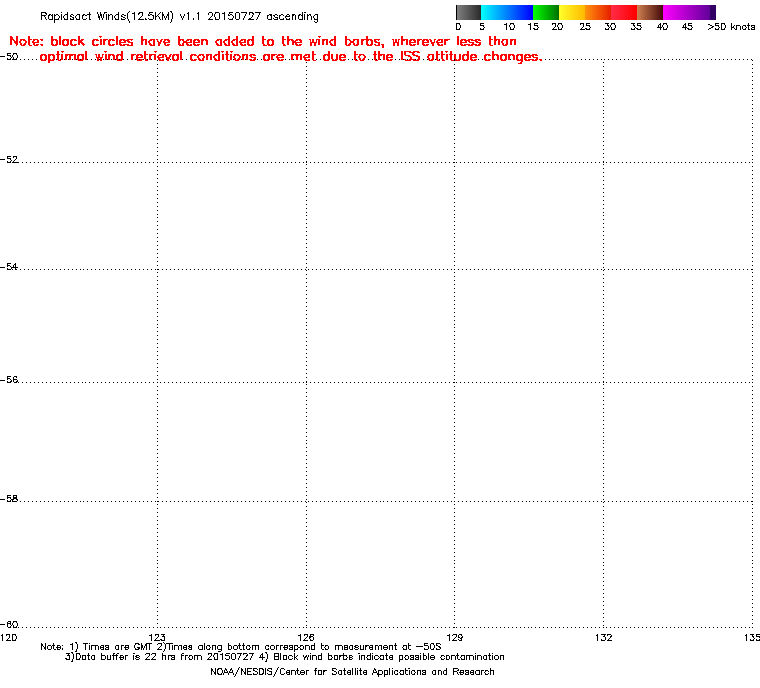Click the -56 latitude axis label

tap(9, 380)
